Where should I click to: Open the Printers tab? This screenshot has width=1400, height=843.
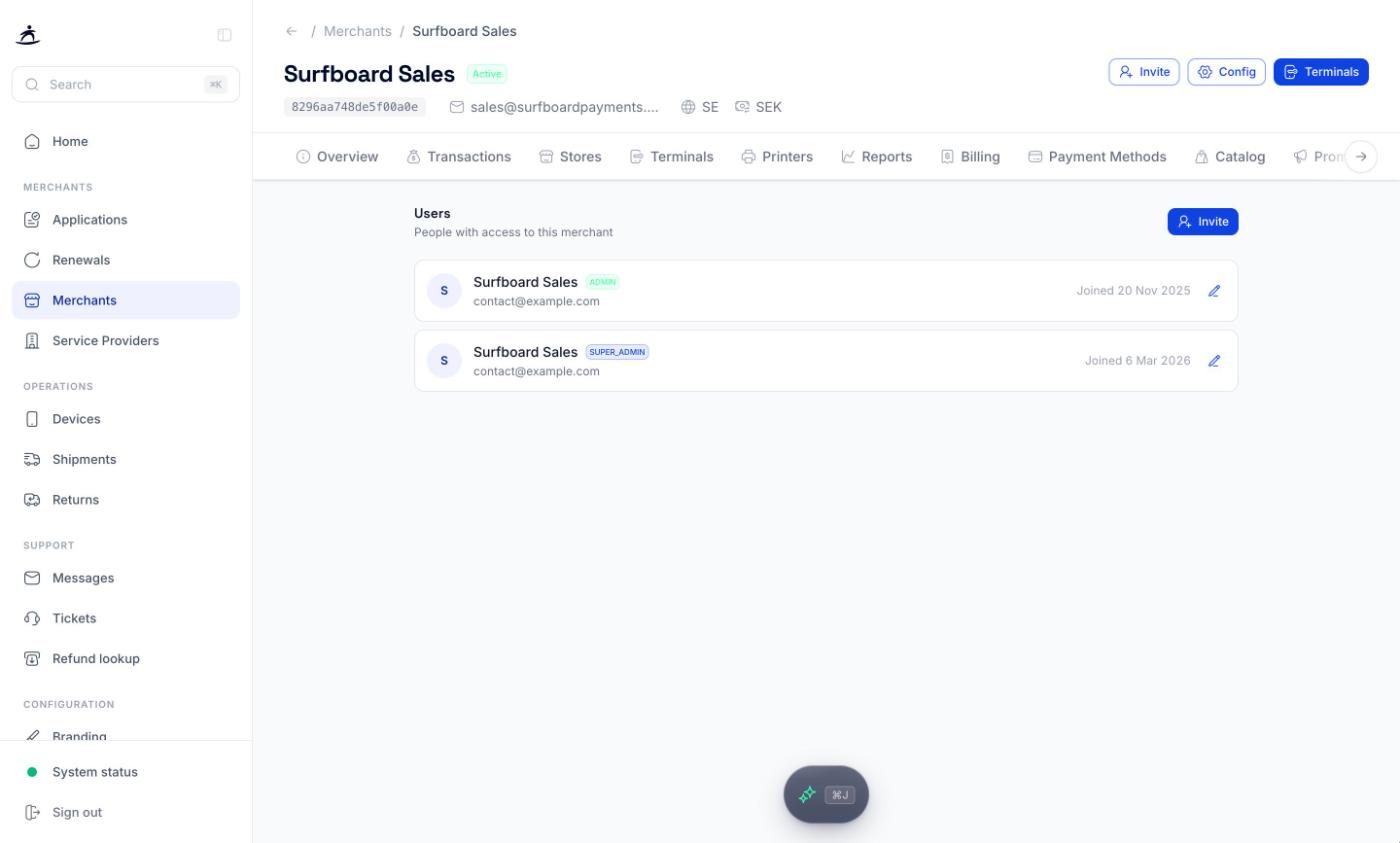(x=777, y=157)
